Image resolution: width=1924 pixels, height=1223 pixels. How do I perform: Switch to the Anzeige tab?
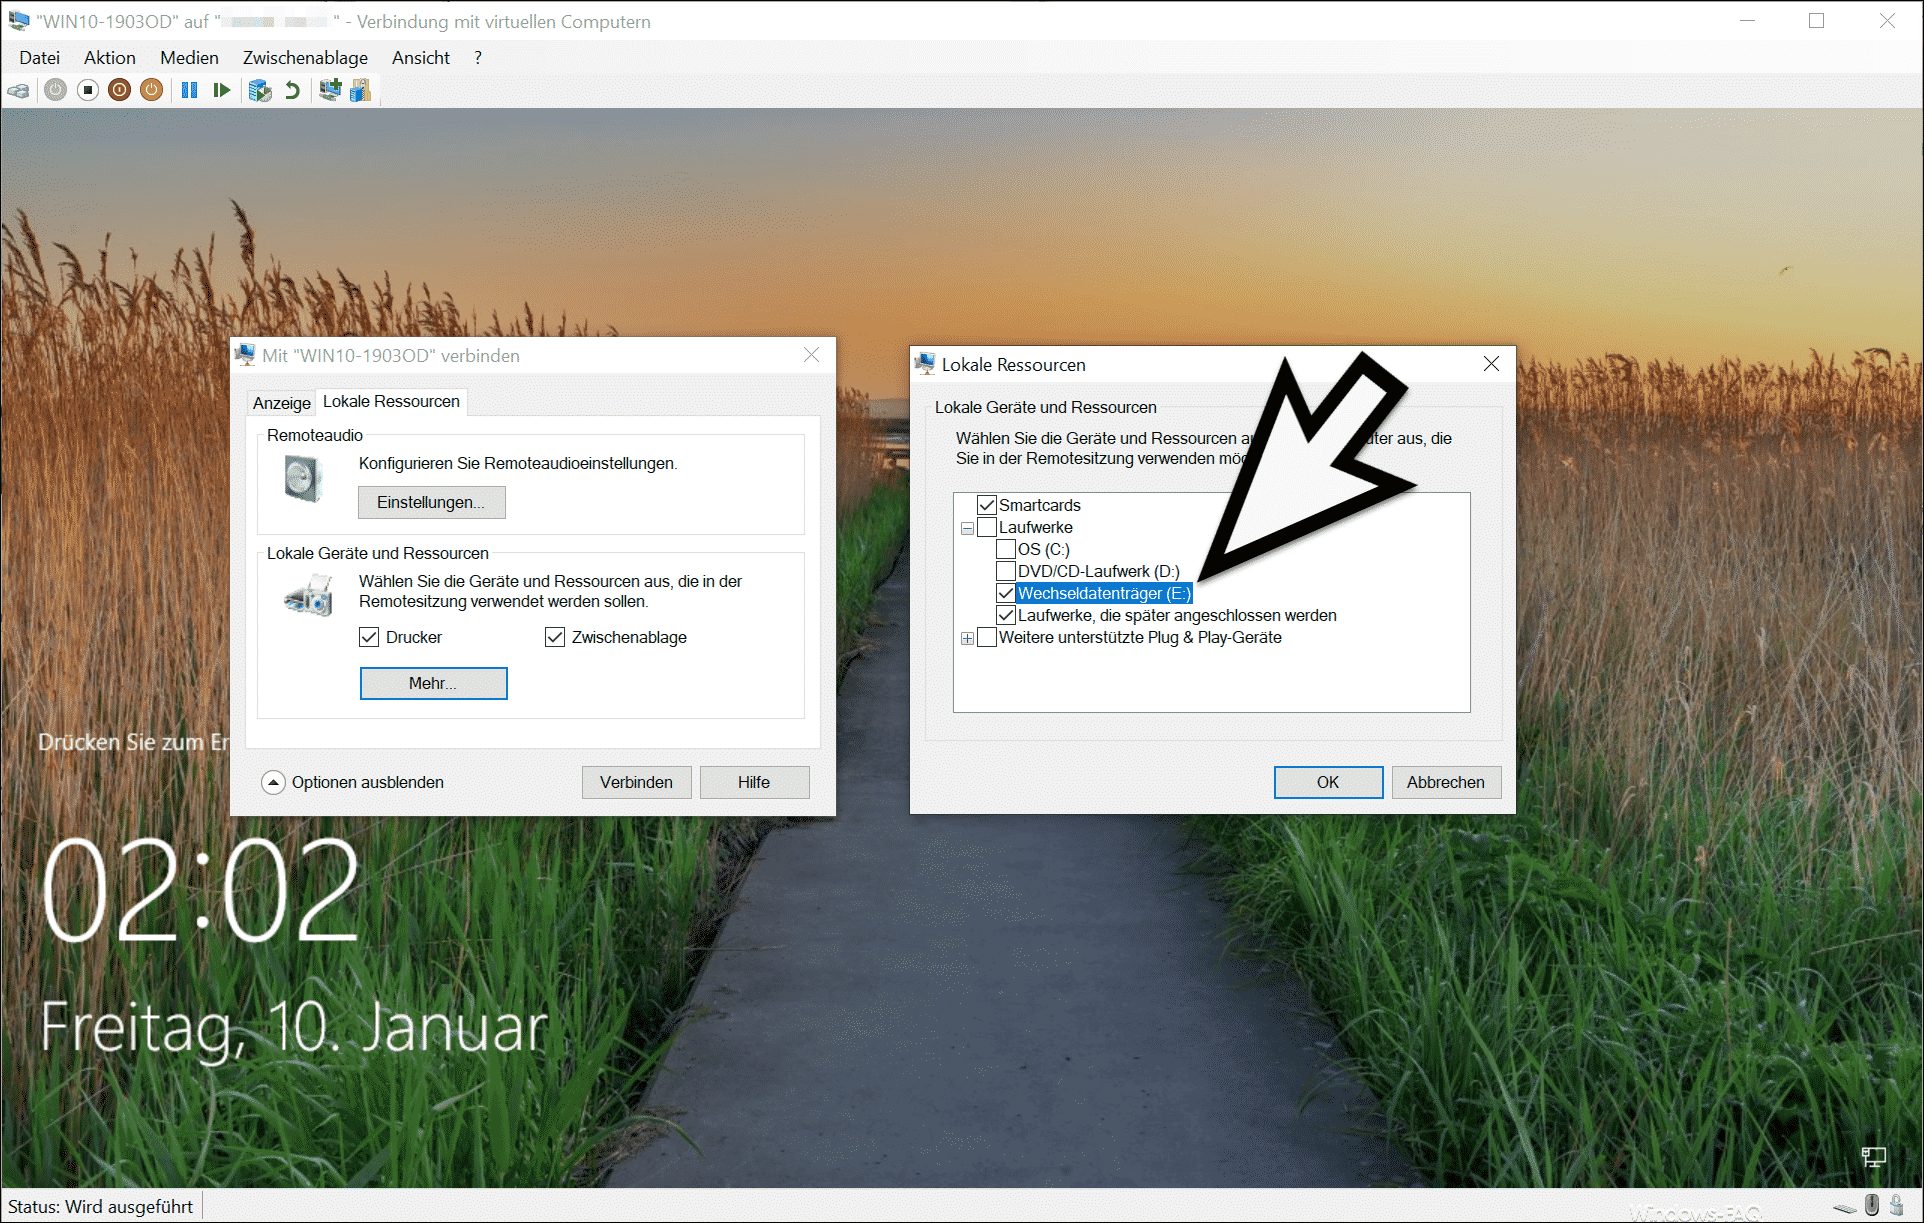[281, 402]
